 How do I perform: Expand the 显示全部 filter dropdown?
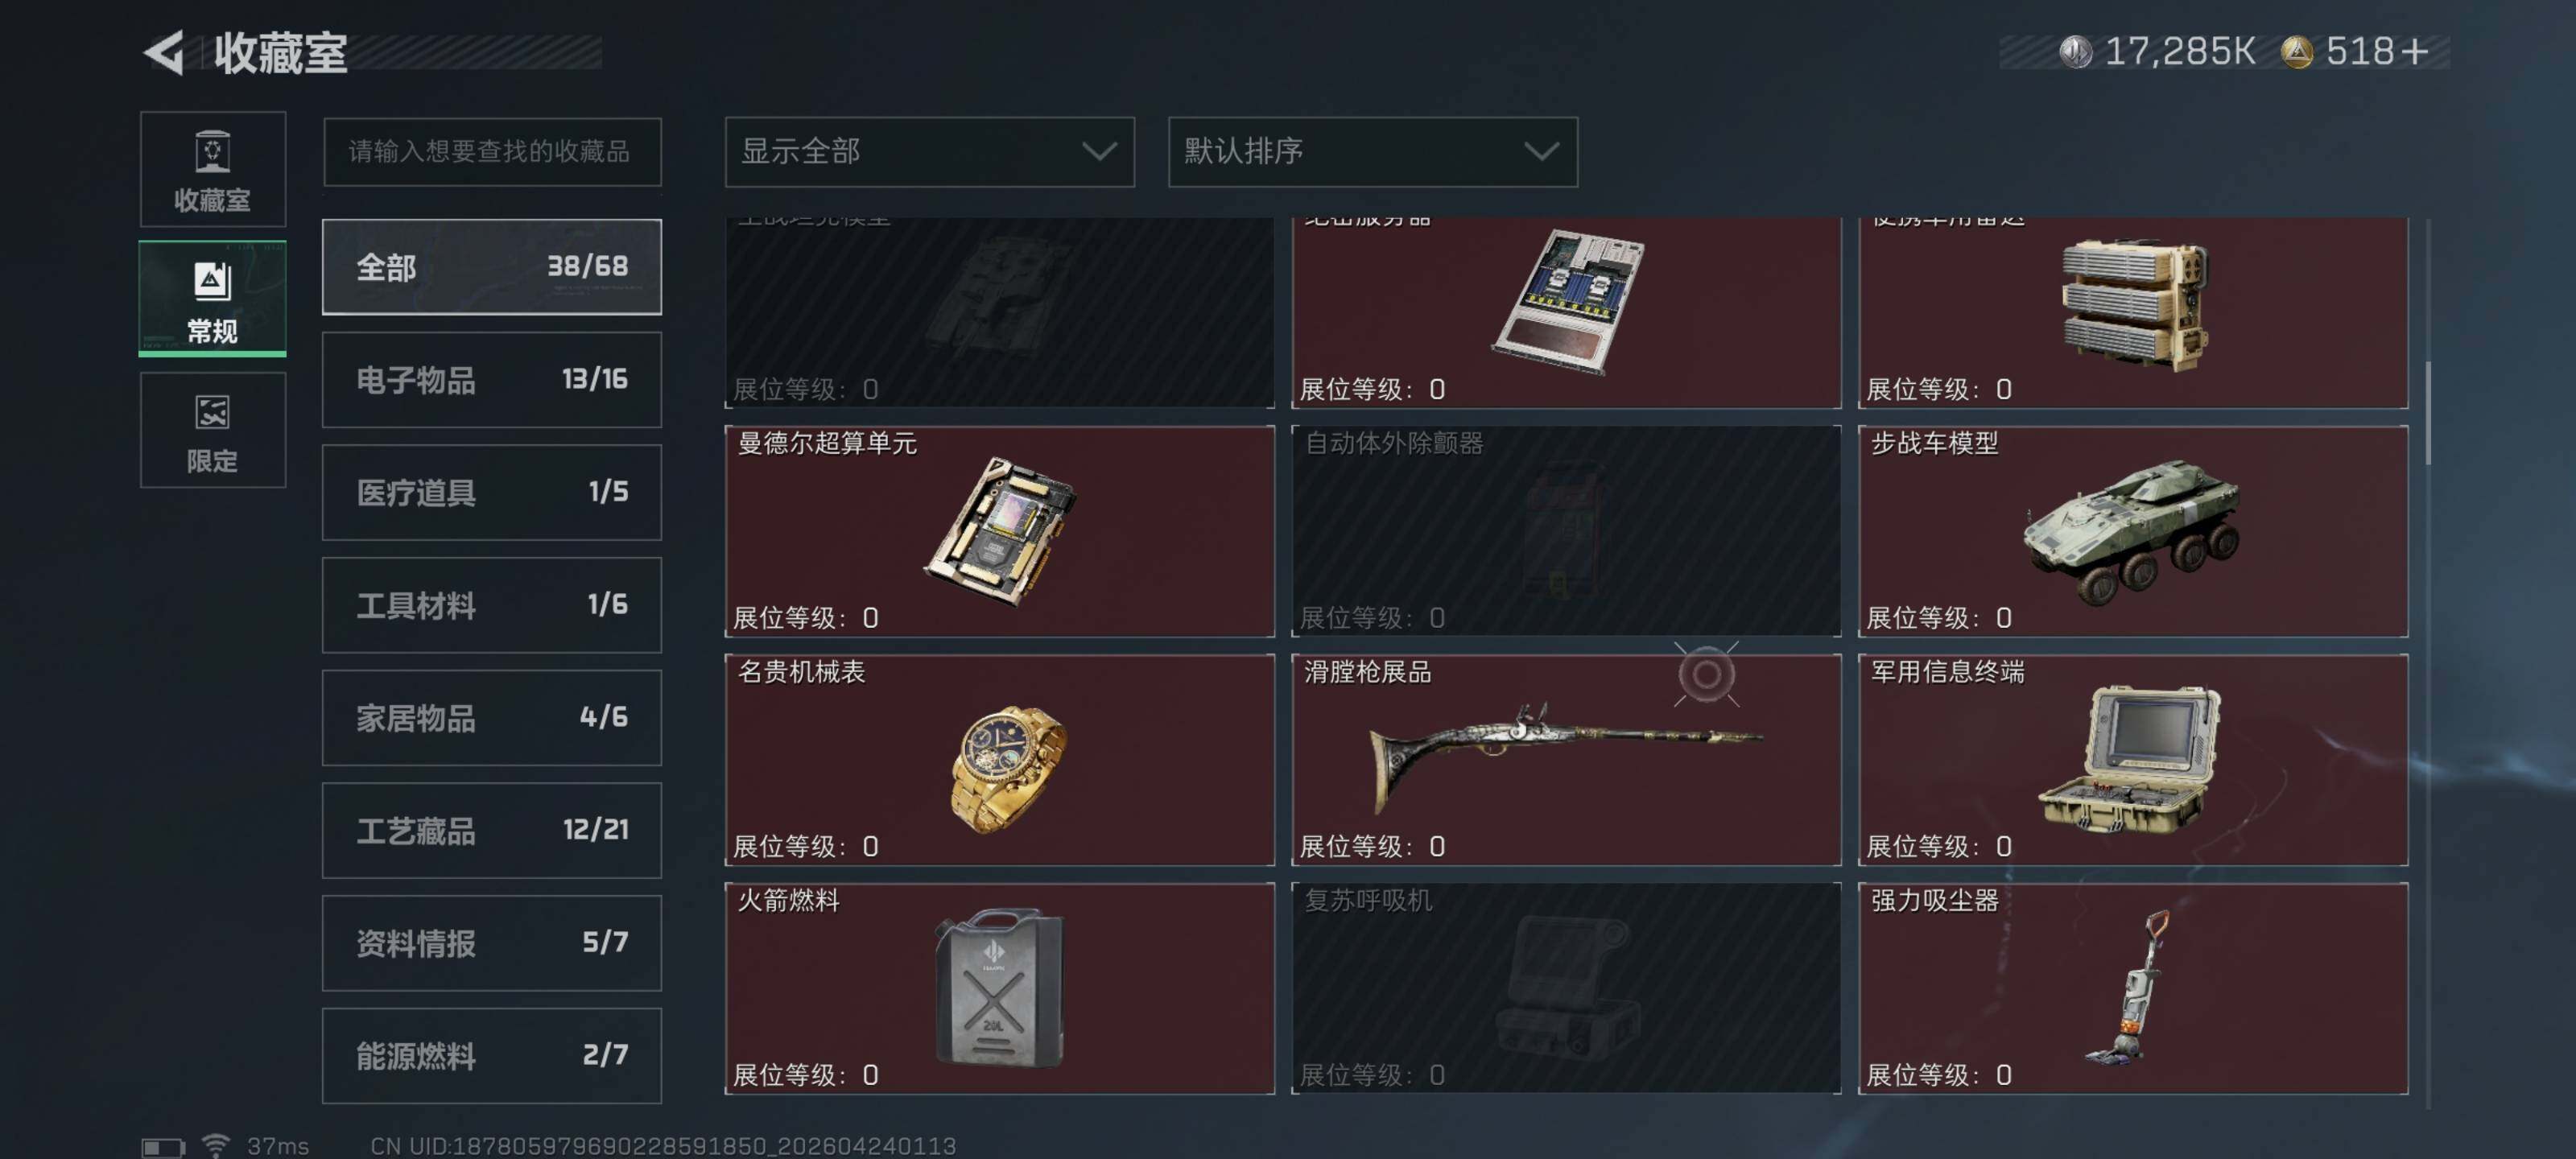point(929,152)
